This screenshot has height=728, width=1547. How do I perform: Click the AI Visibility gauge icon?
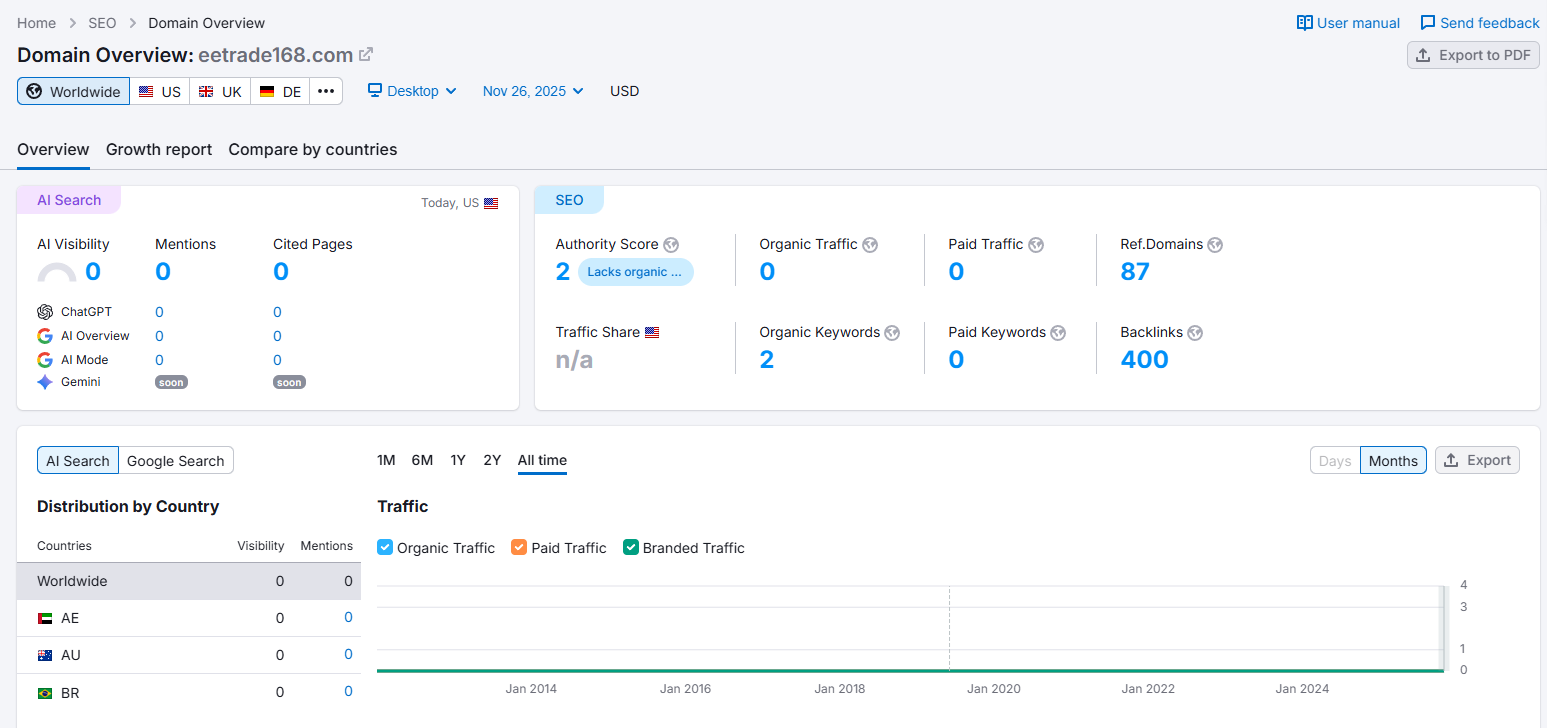pos(57,272)
